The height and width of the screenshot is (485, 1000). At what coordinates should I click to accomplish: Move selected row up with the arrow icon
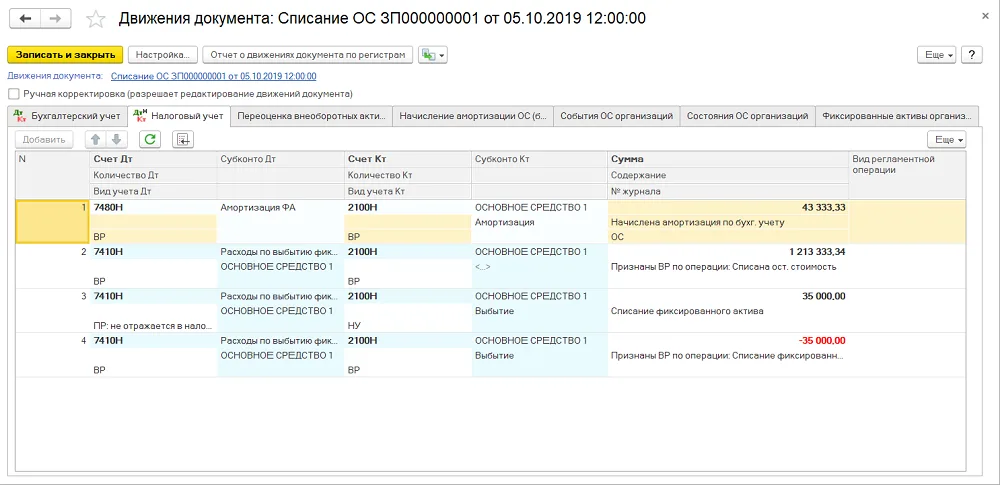[95, 139]
